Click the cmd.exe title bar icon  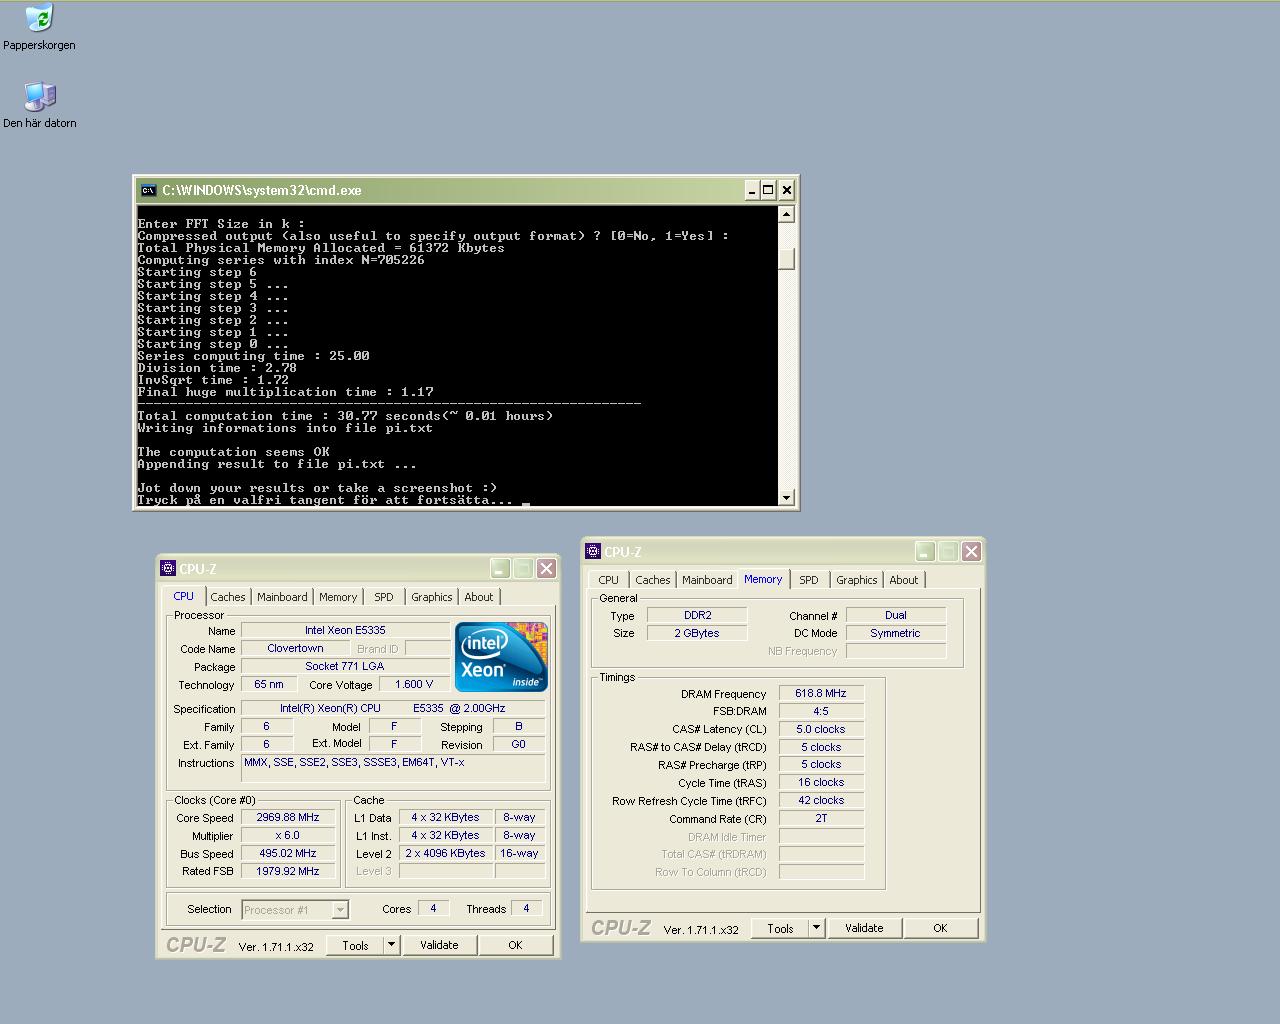coord(148,190)
